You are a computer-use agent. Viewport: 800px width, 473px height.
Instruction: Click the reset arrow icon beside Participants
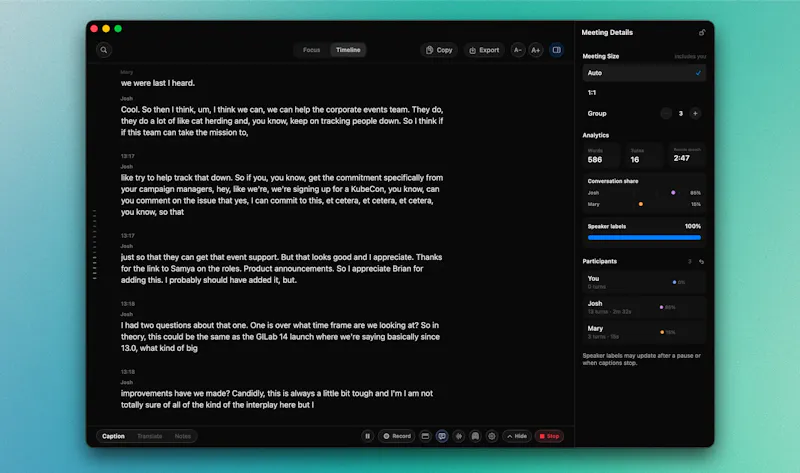pyautogui.click(x=702, y=262)
